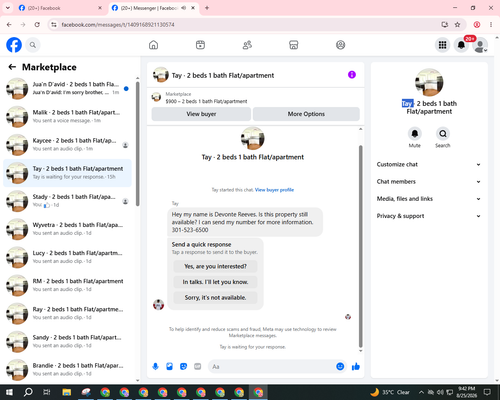Send quick reply 'Sorry, it's not available.'
The width and height of the screenshot is (500, 400).
[215, 297]
